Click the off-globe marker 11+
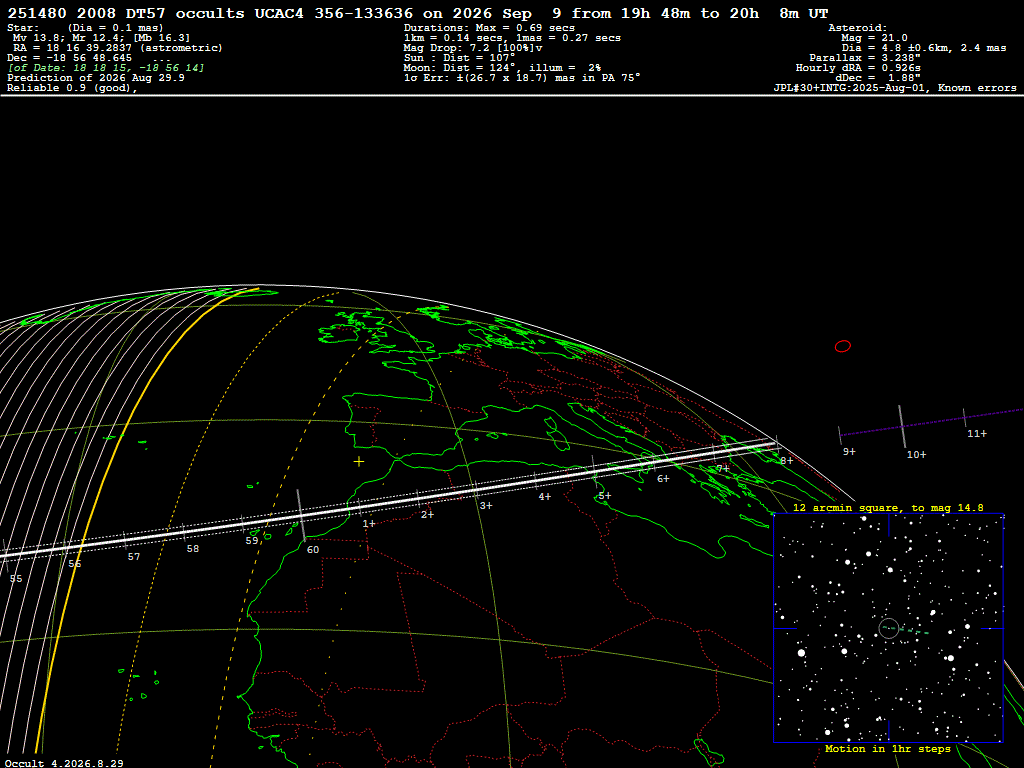 pyautogui.click(x=977, y=434)
